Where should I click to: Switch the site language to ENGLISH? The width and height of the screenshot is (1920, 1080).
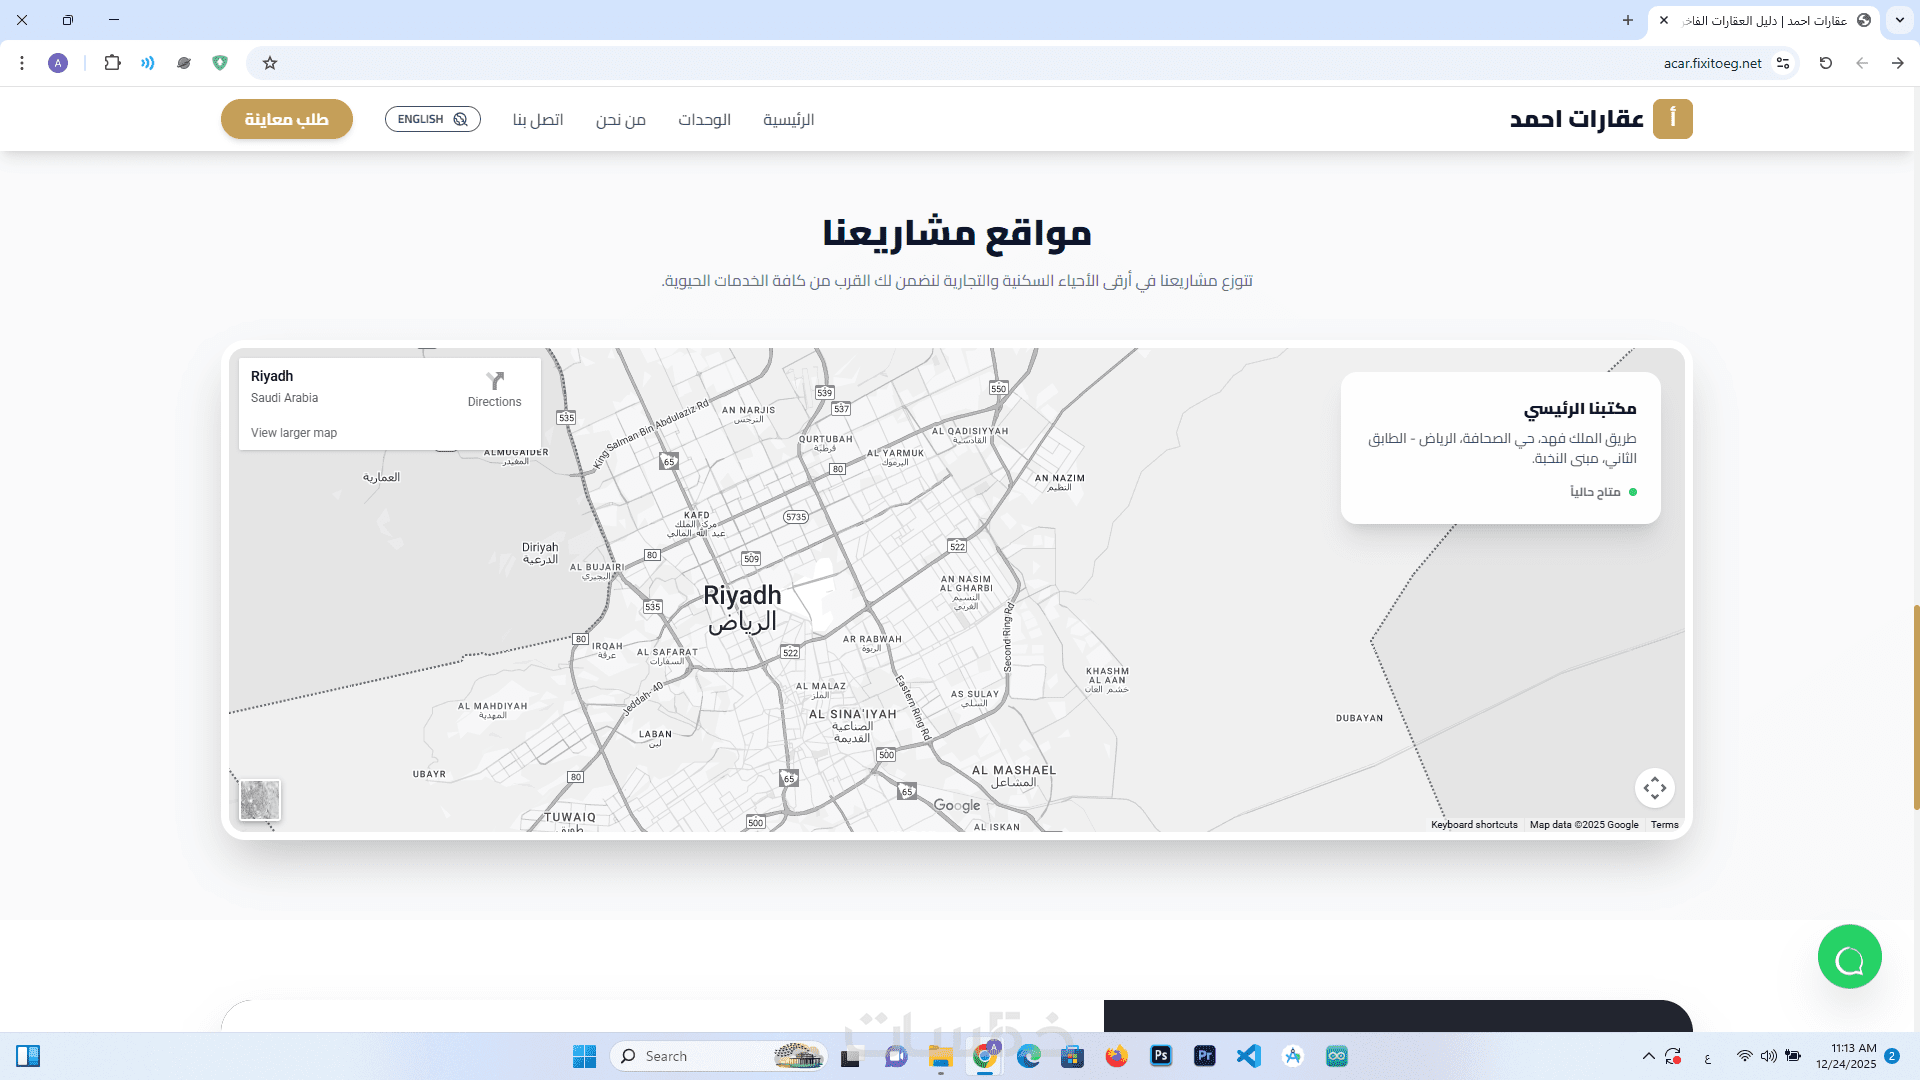pos(432,119)
